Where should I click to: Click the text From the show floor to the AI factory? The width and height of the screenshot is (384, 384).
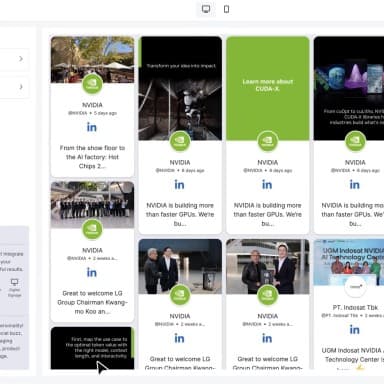pyautogui.click(x=92, y=157)
